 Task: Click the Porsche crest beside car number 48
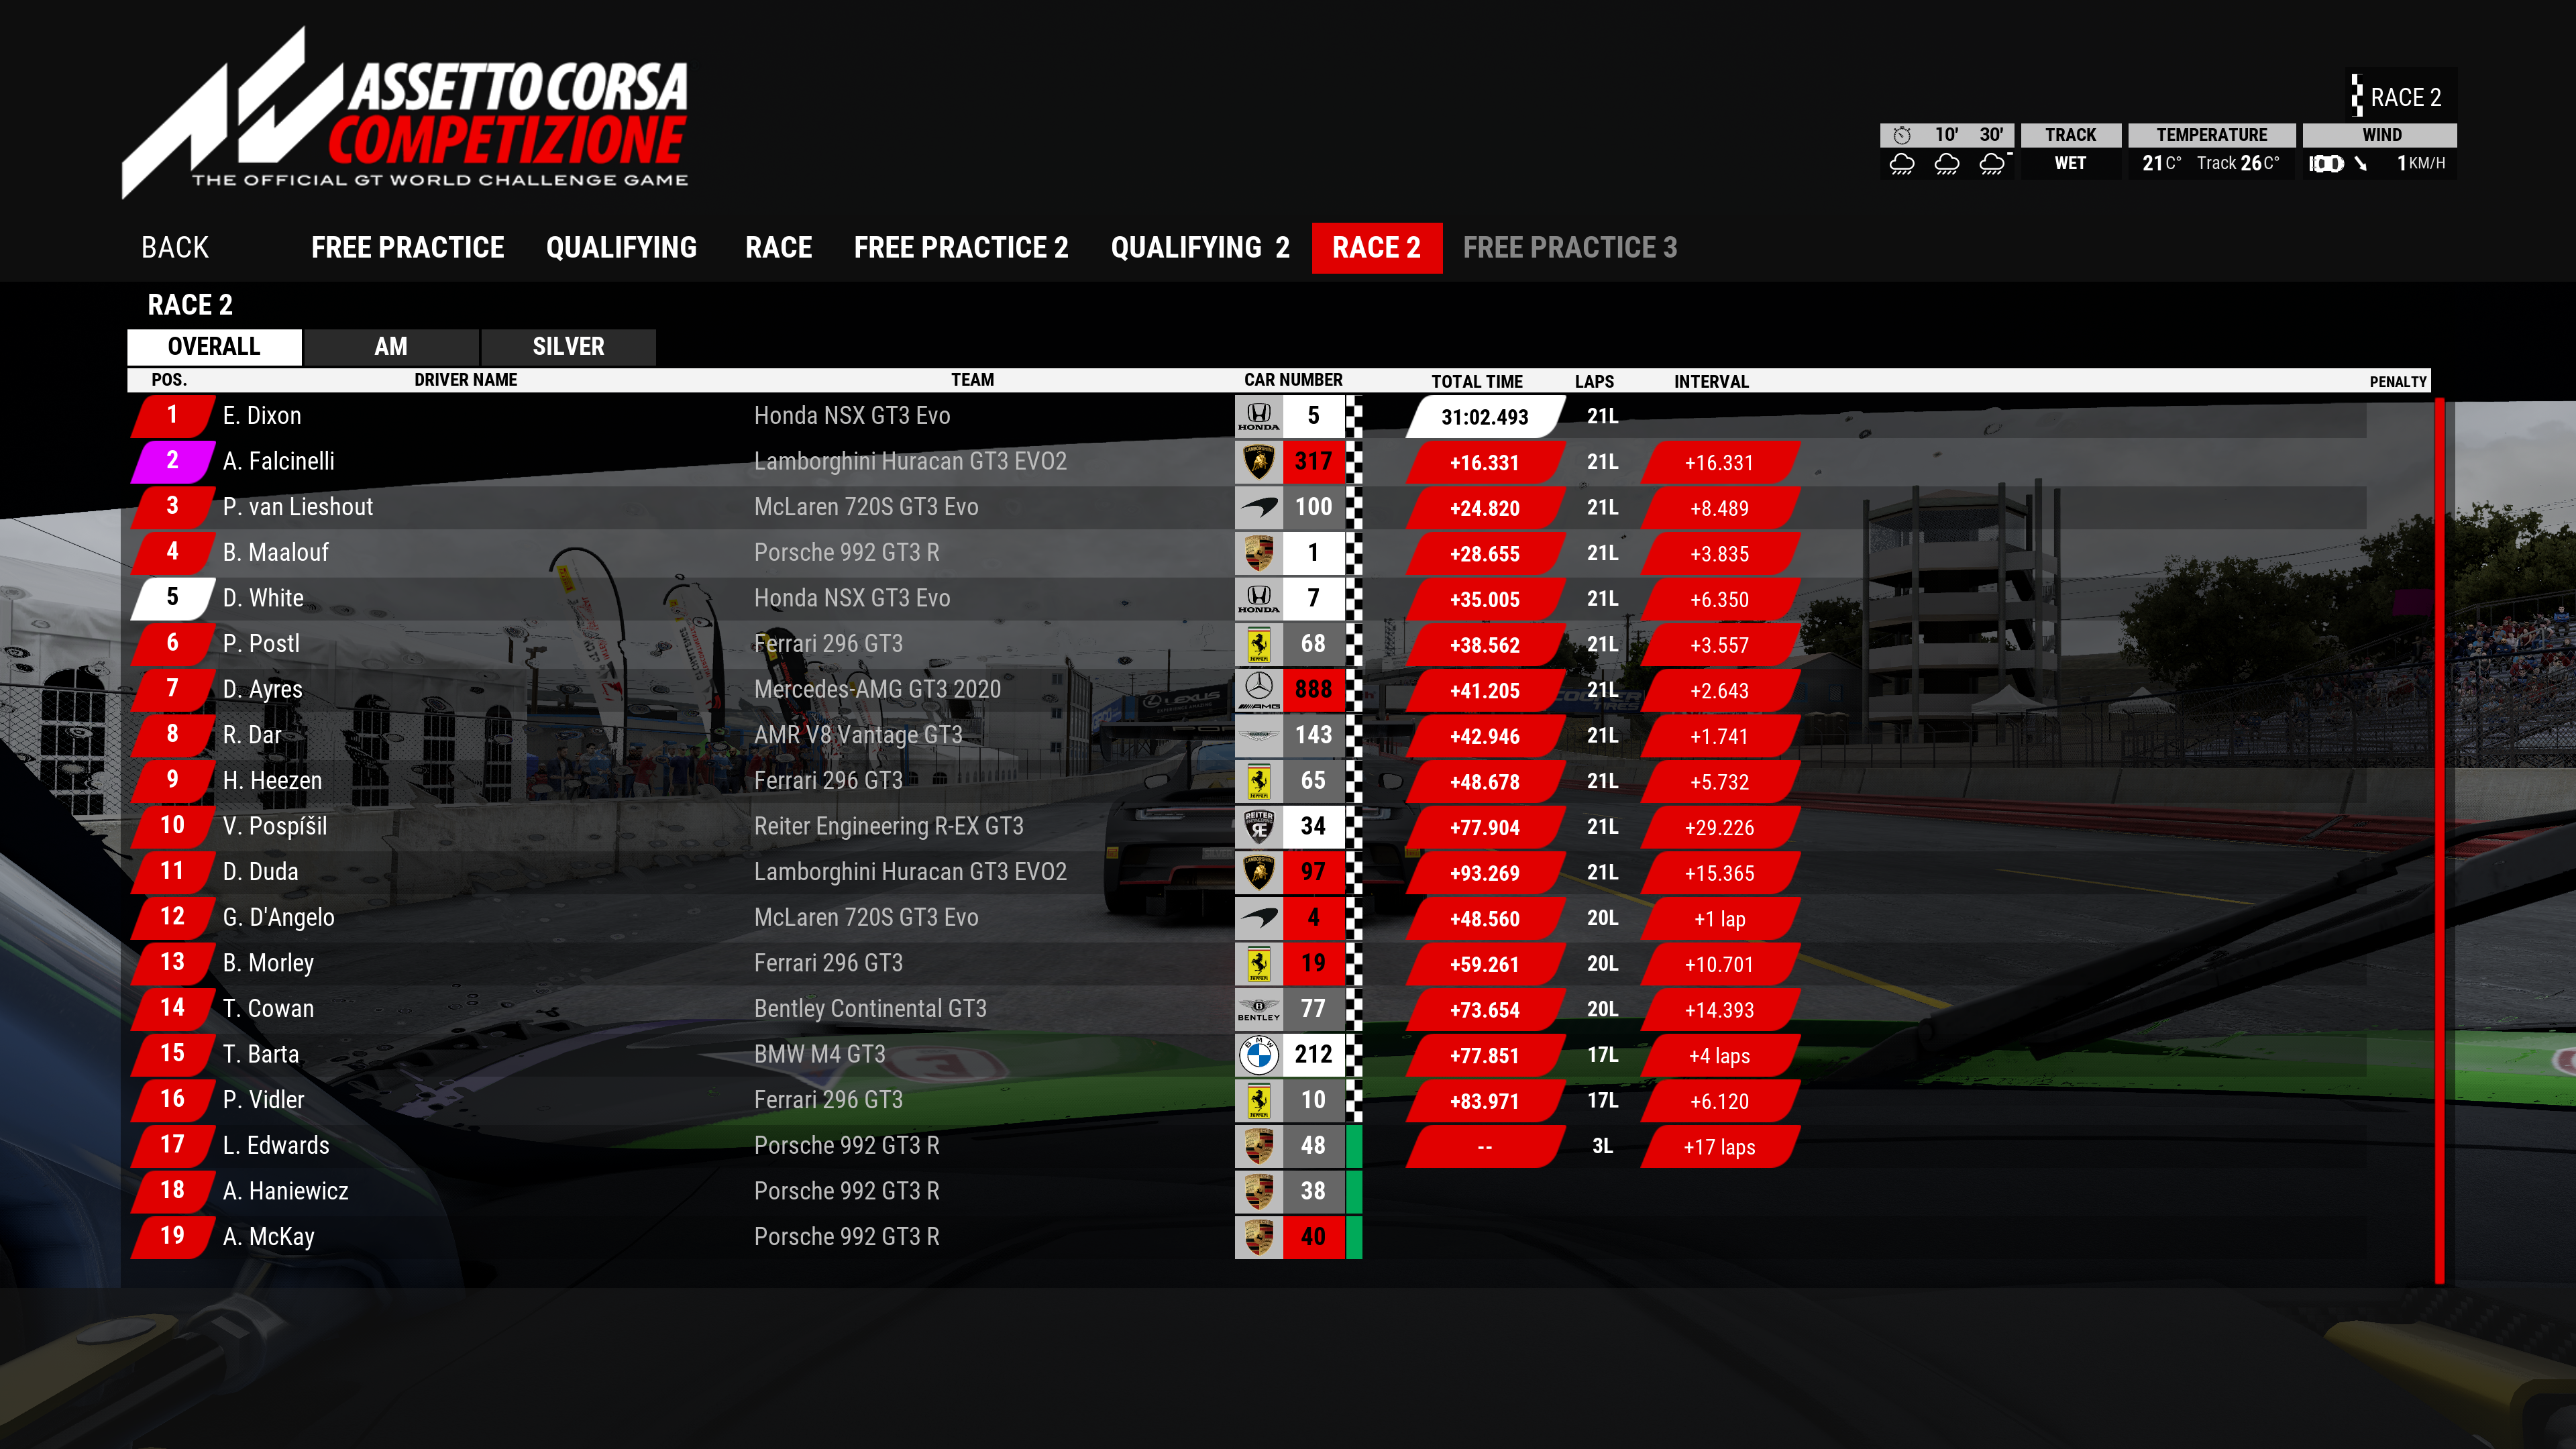coord(1258,1146)
